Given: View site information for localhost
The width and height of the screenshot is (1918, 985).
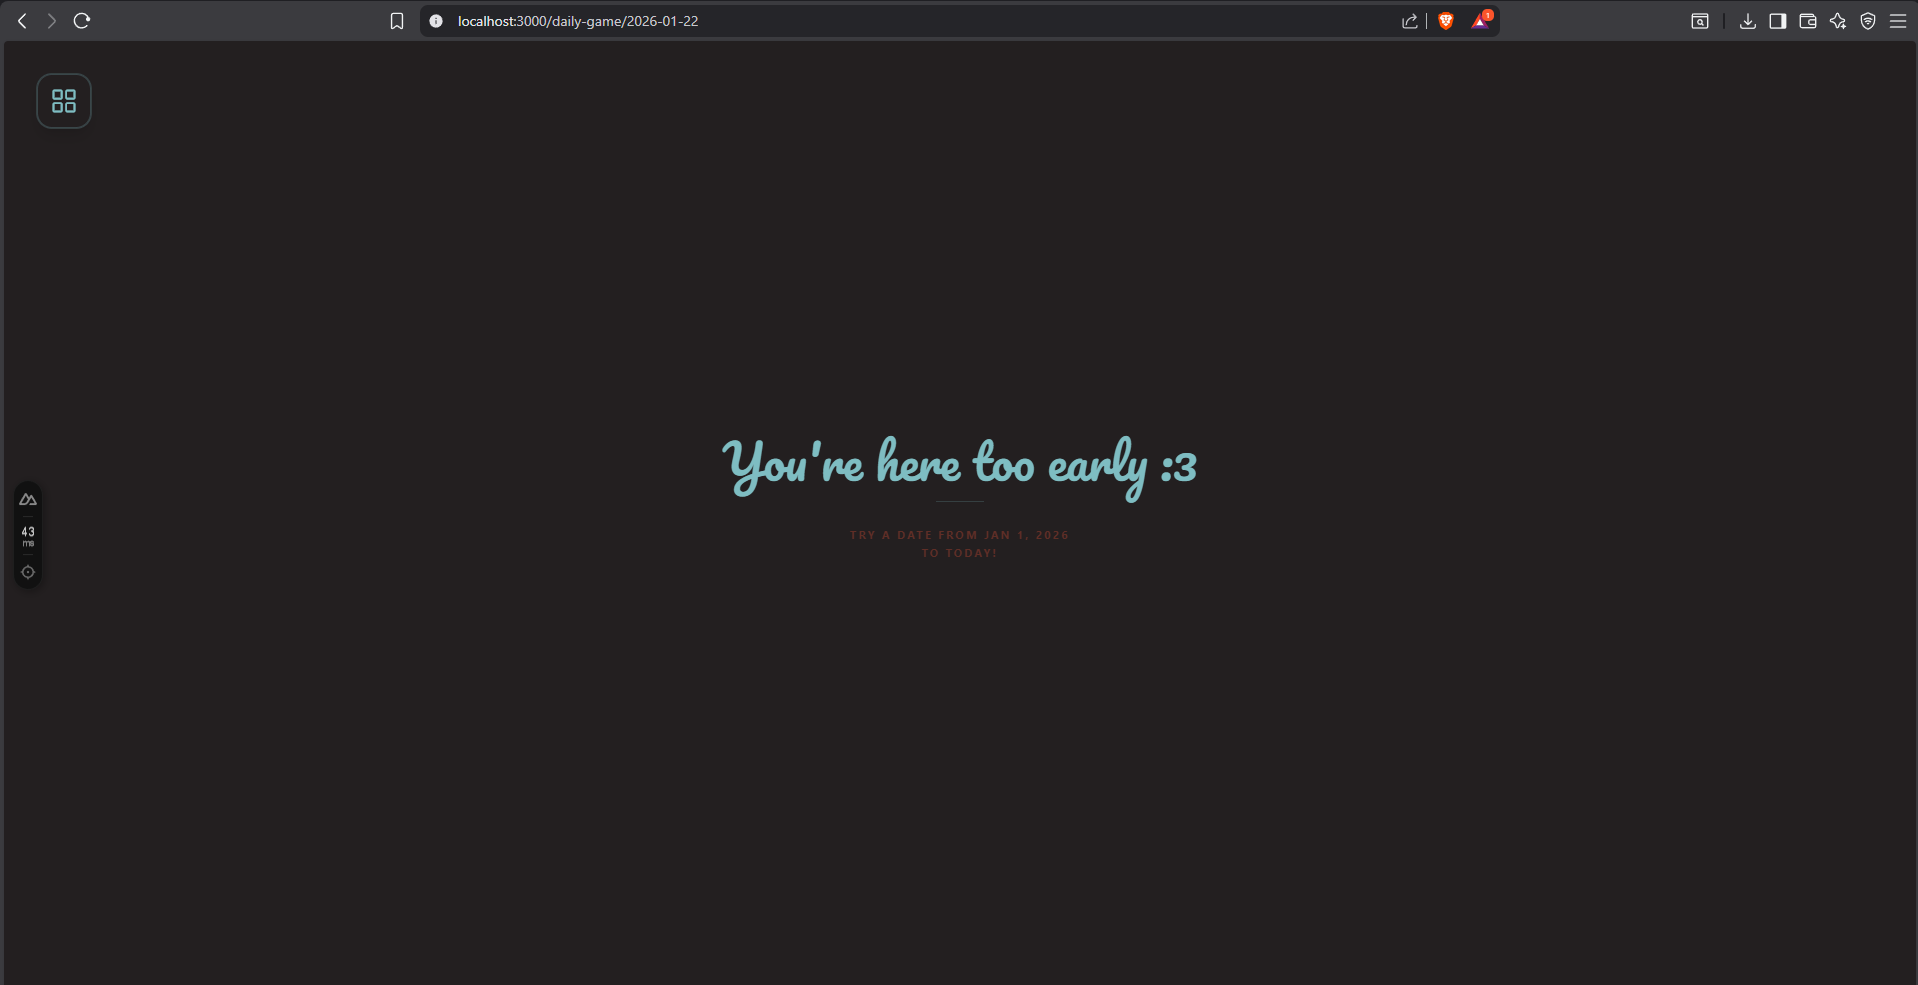Looking at the screenshot, I should [436, 21].
